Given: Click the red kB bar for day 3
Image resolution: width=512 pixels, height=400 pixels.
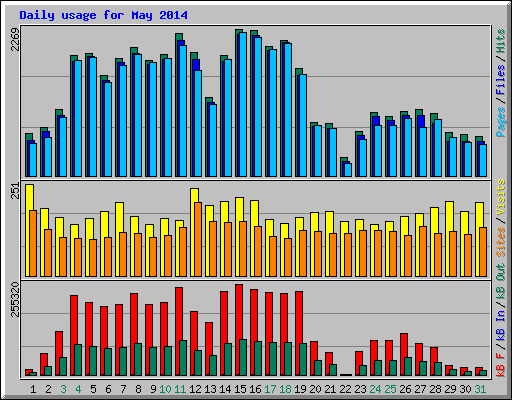Looking at the screenshot, I should pos(57,353).
